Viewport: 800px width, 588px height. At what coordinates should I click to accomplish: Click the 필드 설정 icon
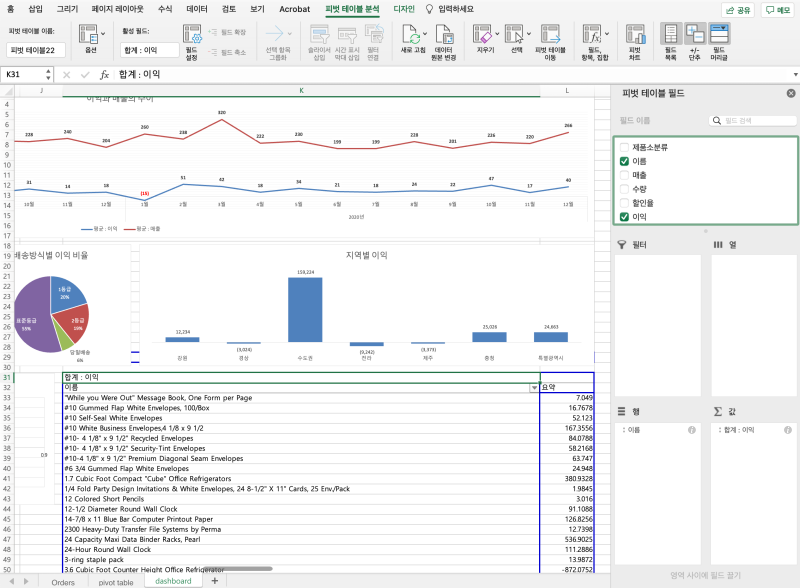coord(192,35)
